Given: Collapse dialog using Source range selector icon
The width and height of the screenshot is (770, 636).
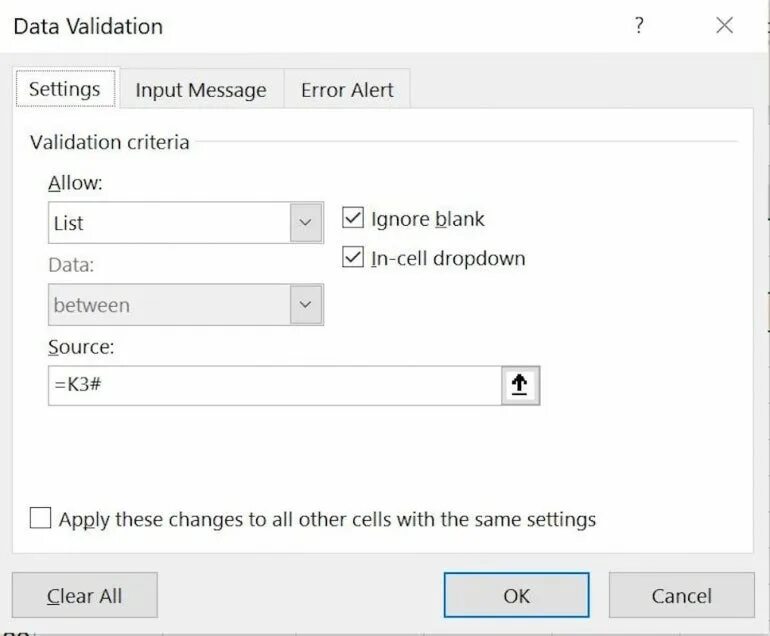Looking at the screenshot, I should tap(519, 386).
